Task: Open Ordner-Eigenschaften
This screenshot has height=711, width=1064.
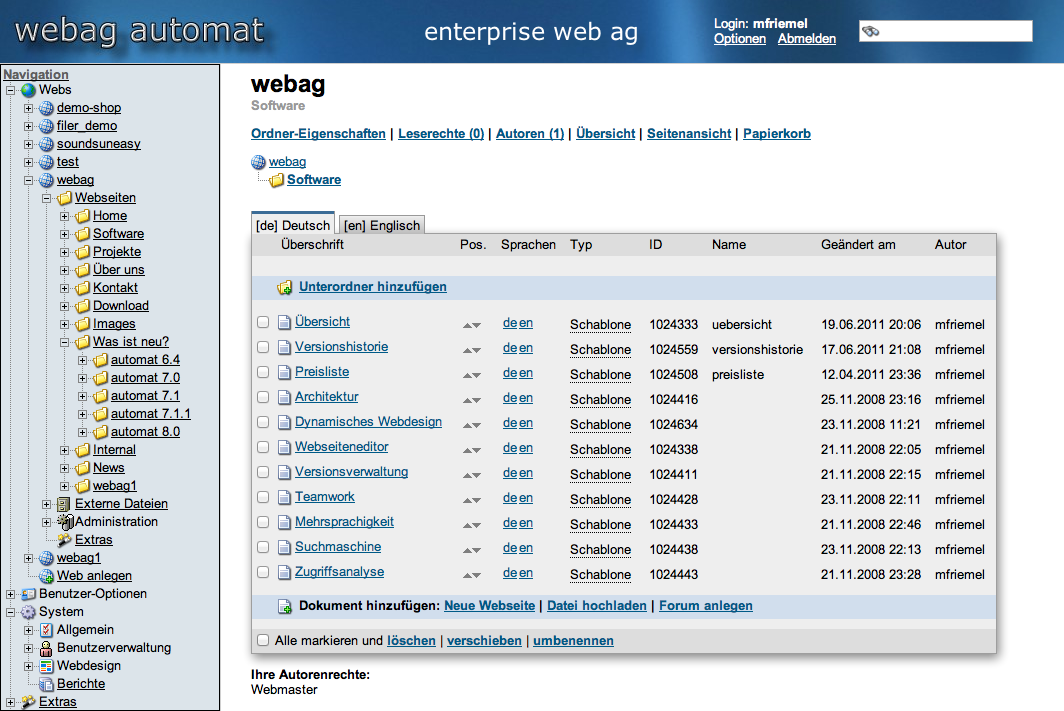Action: click(318, 134)
